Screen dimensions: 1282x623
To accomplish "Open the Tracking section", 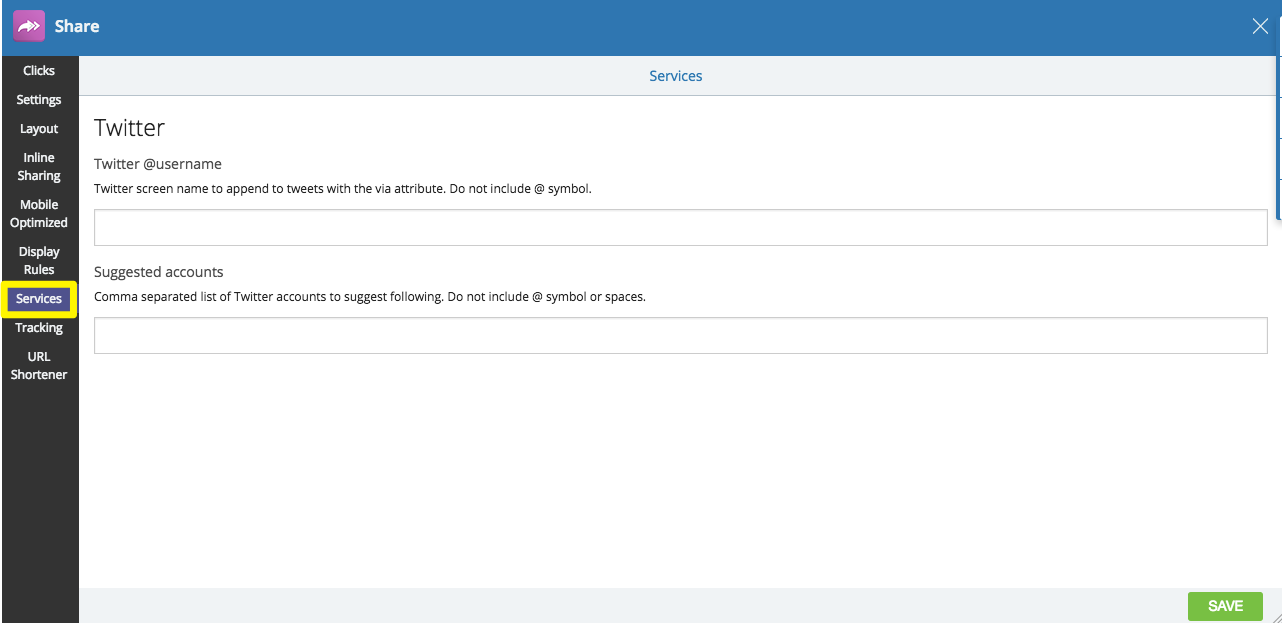I will click(39, 328).
